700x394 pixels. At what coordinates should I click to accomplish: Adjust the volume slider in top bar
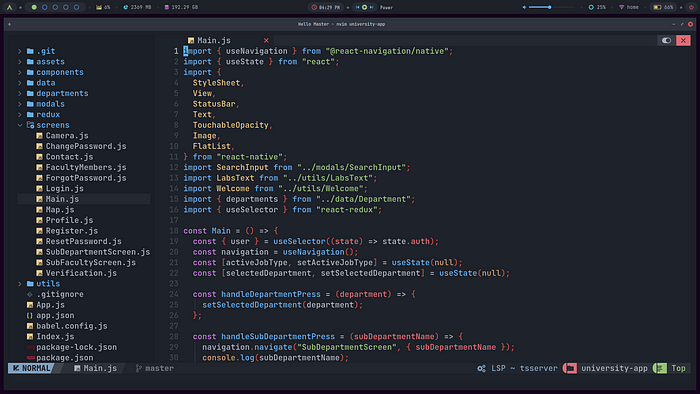pos(552,8)
